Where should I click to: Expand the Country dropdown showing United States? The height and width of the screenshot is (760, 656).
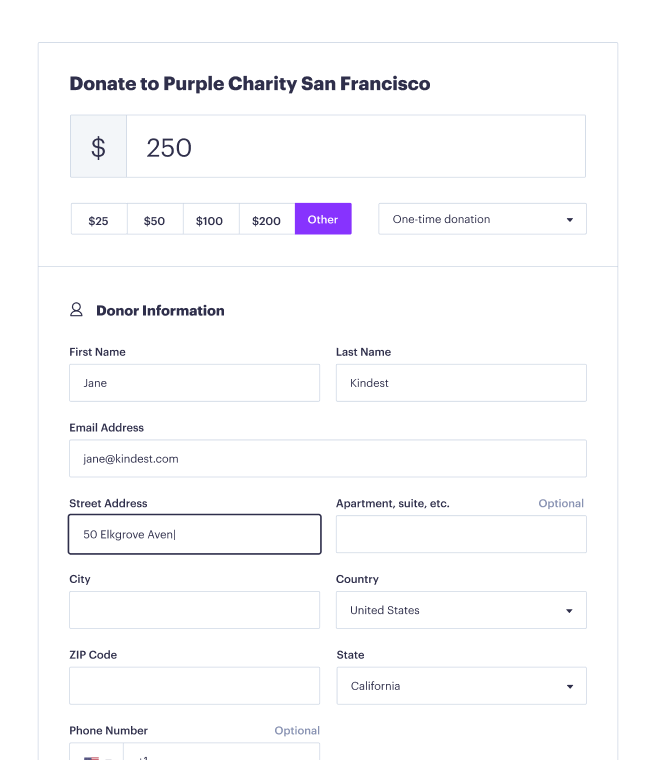461,610
